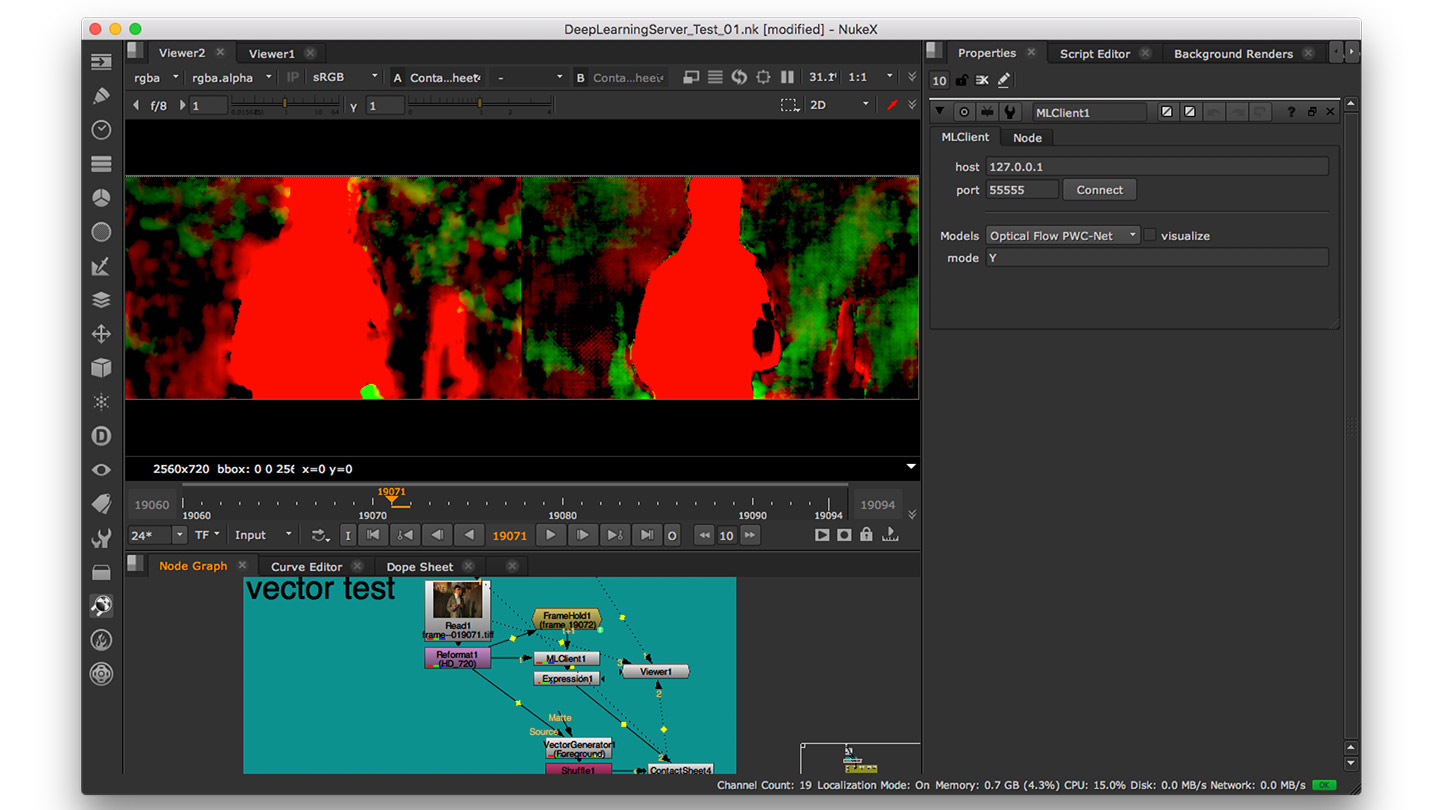
Task: Click the play forward button
Action: pos(550,535)
